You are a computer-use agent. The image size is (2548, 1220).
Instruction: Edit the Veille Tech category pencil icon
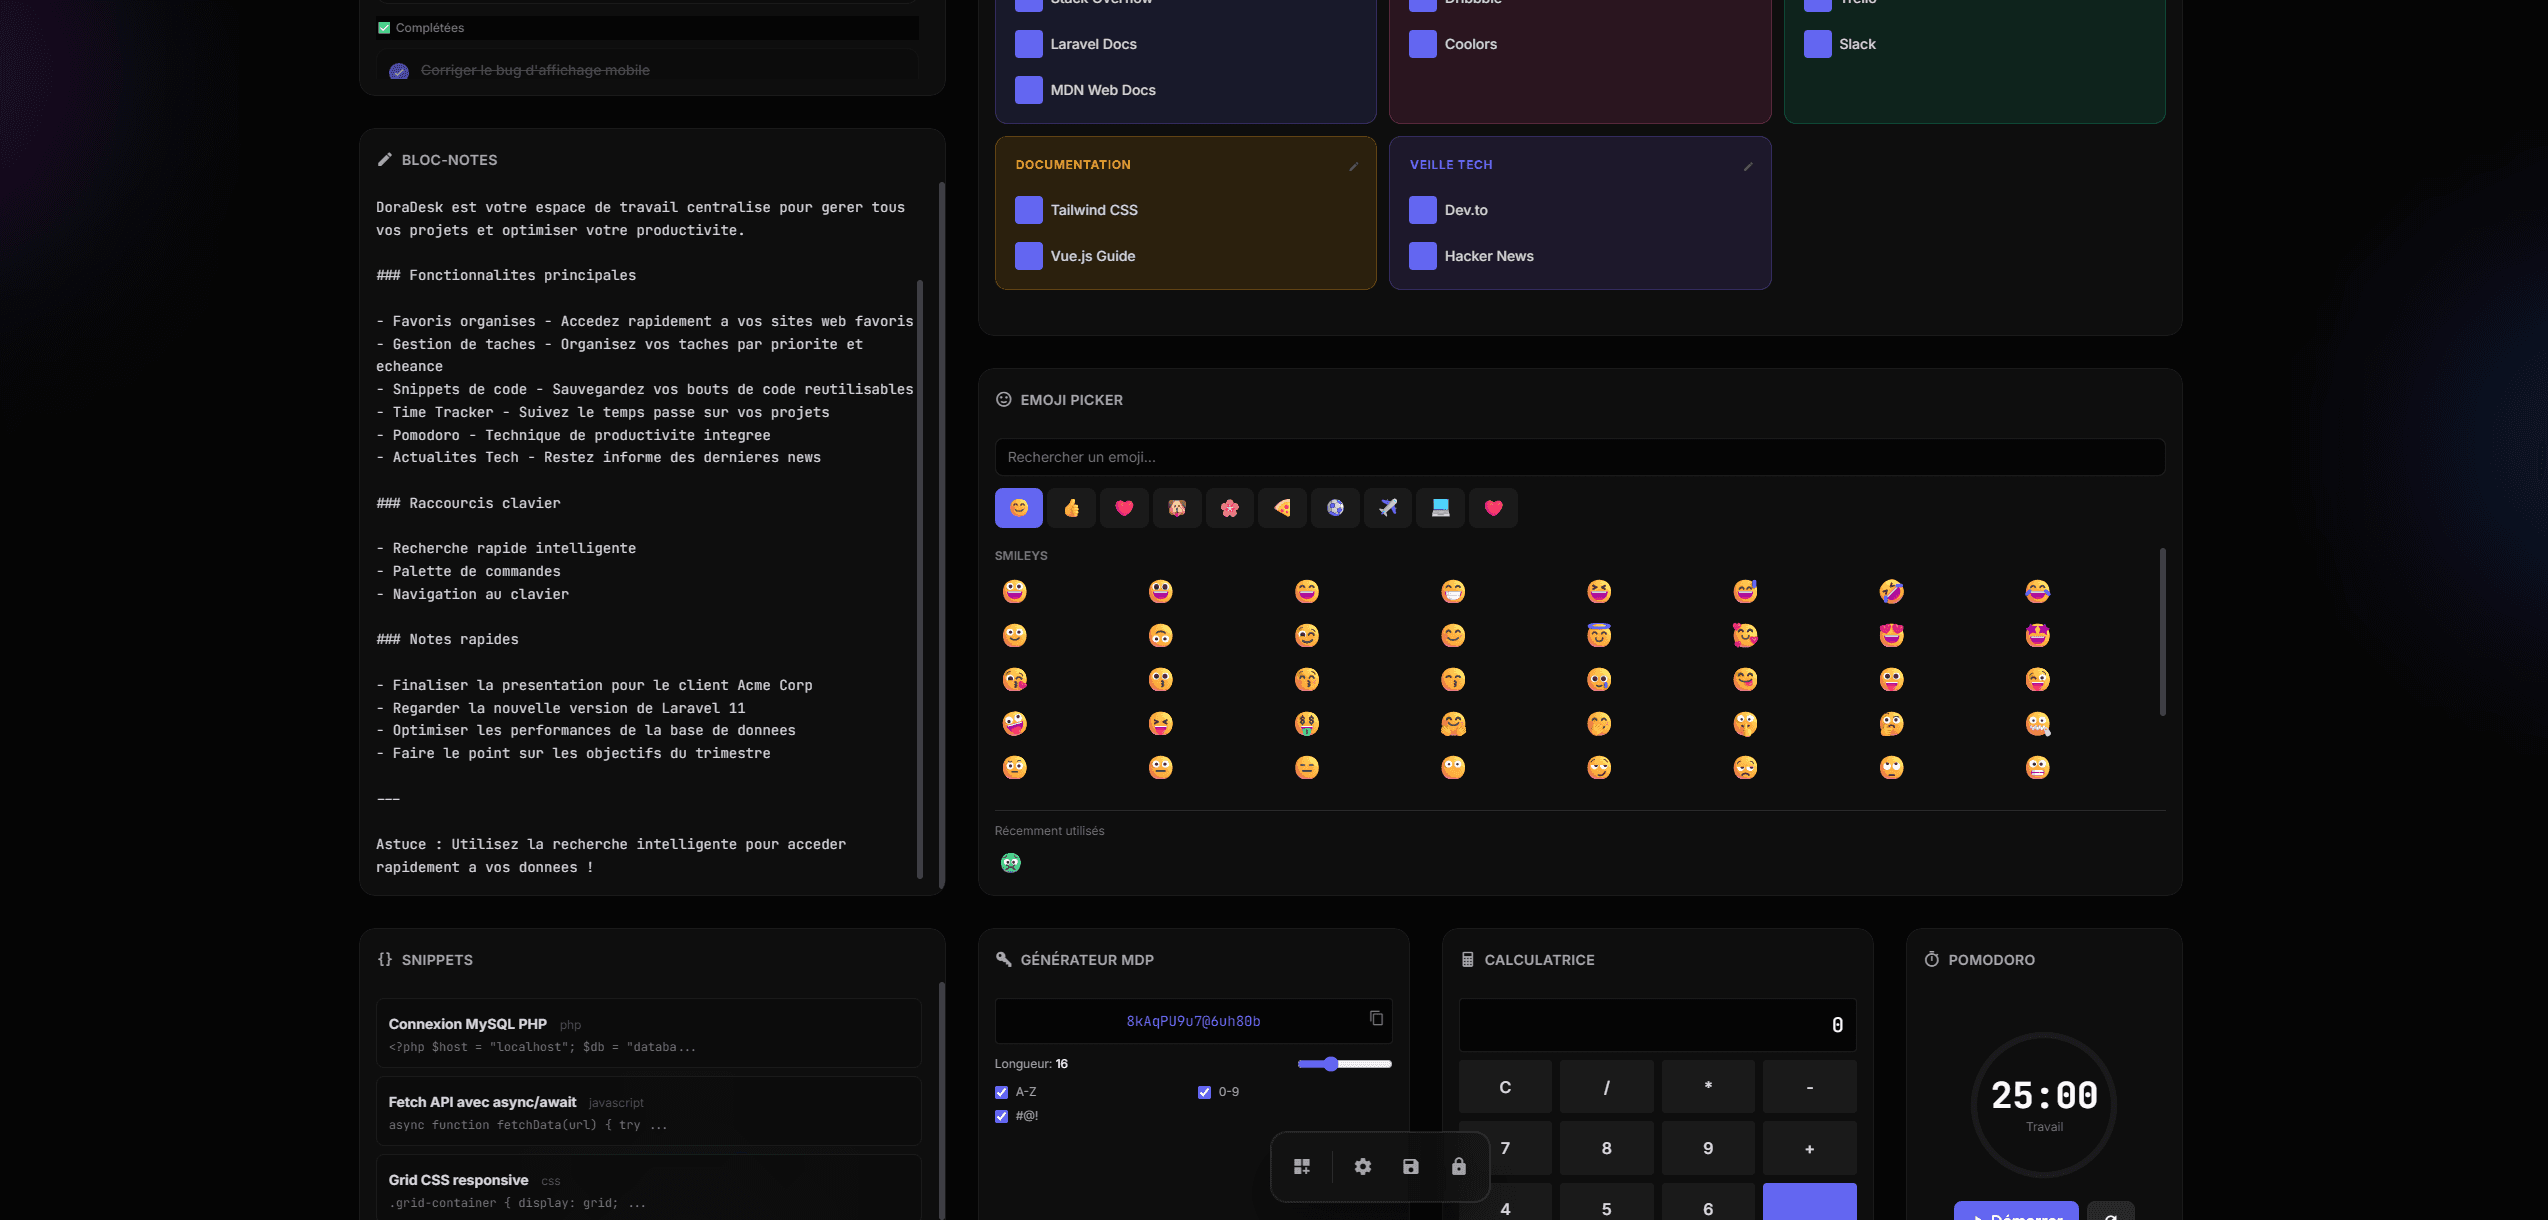(1747, 166)
